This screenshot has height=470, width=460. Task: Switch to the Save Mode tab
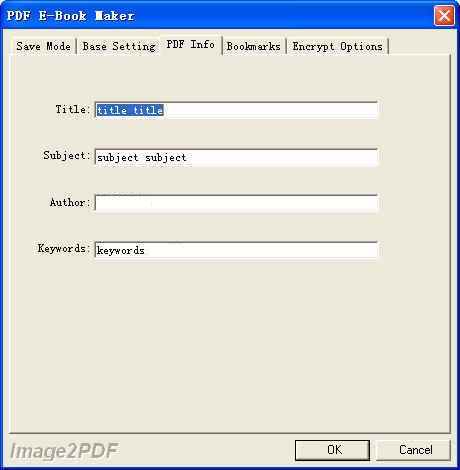point(43,46)
